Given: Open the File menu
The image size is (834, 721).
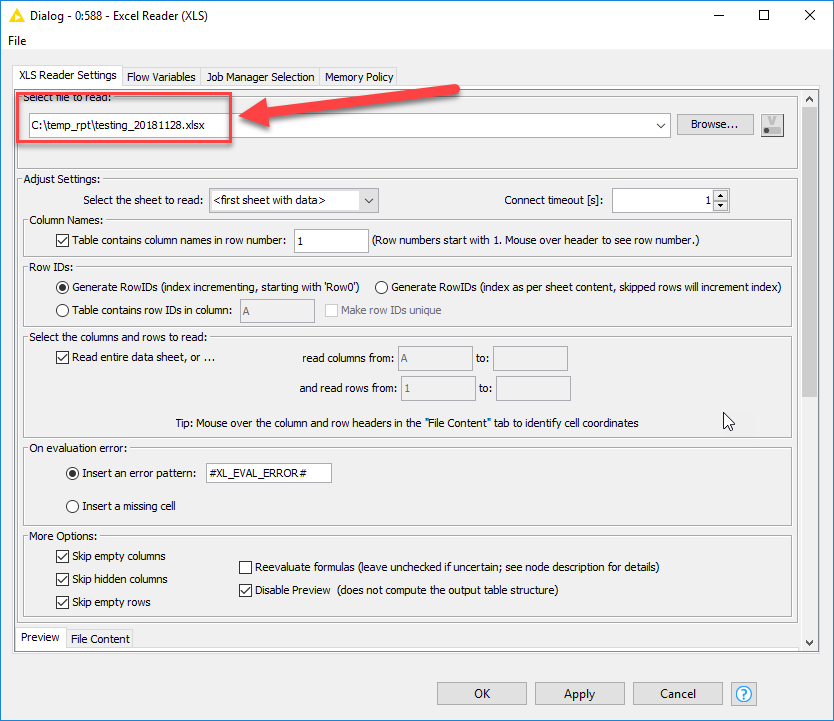Looking at the screenshot, I should 17,41.
